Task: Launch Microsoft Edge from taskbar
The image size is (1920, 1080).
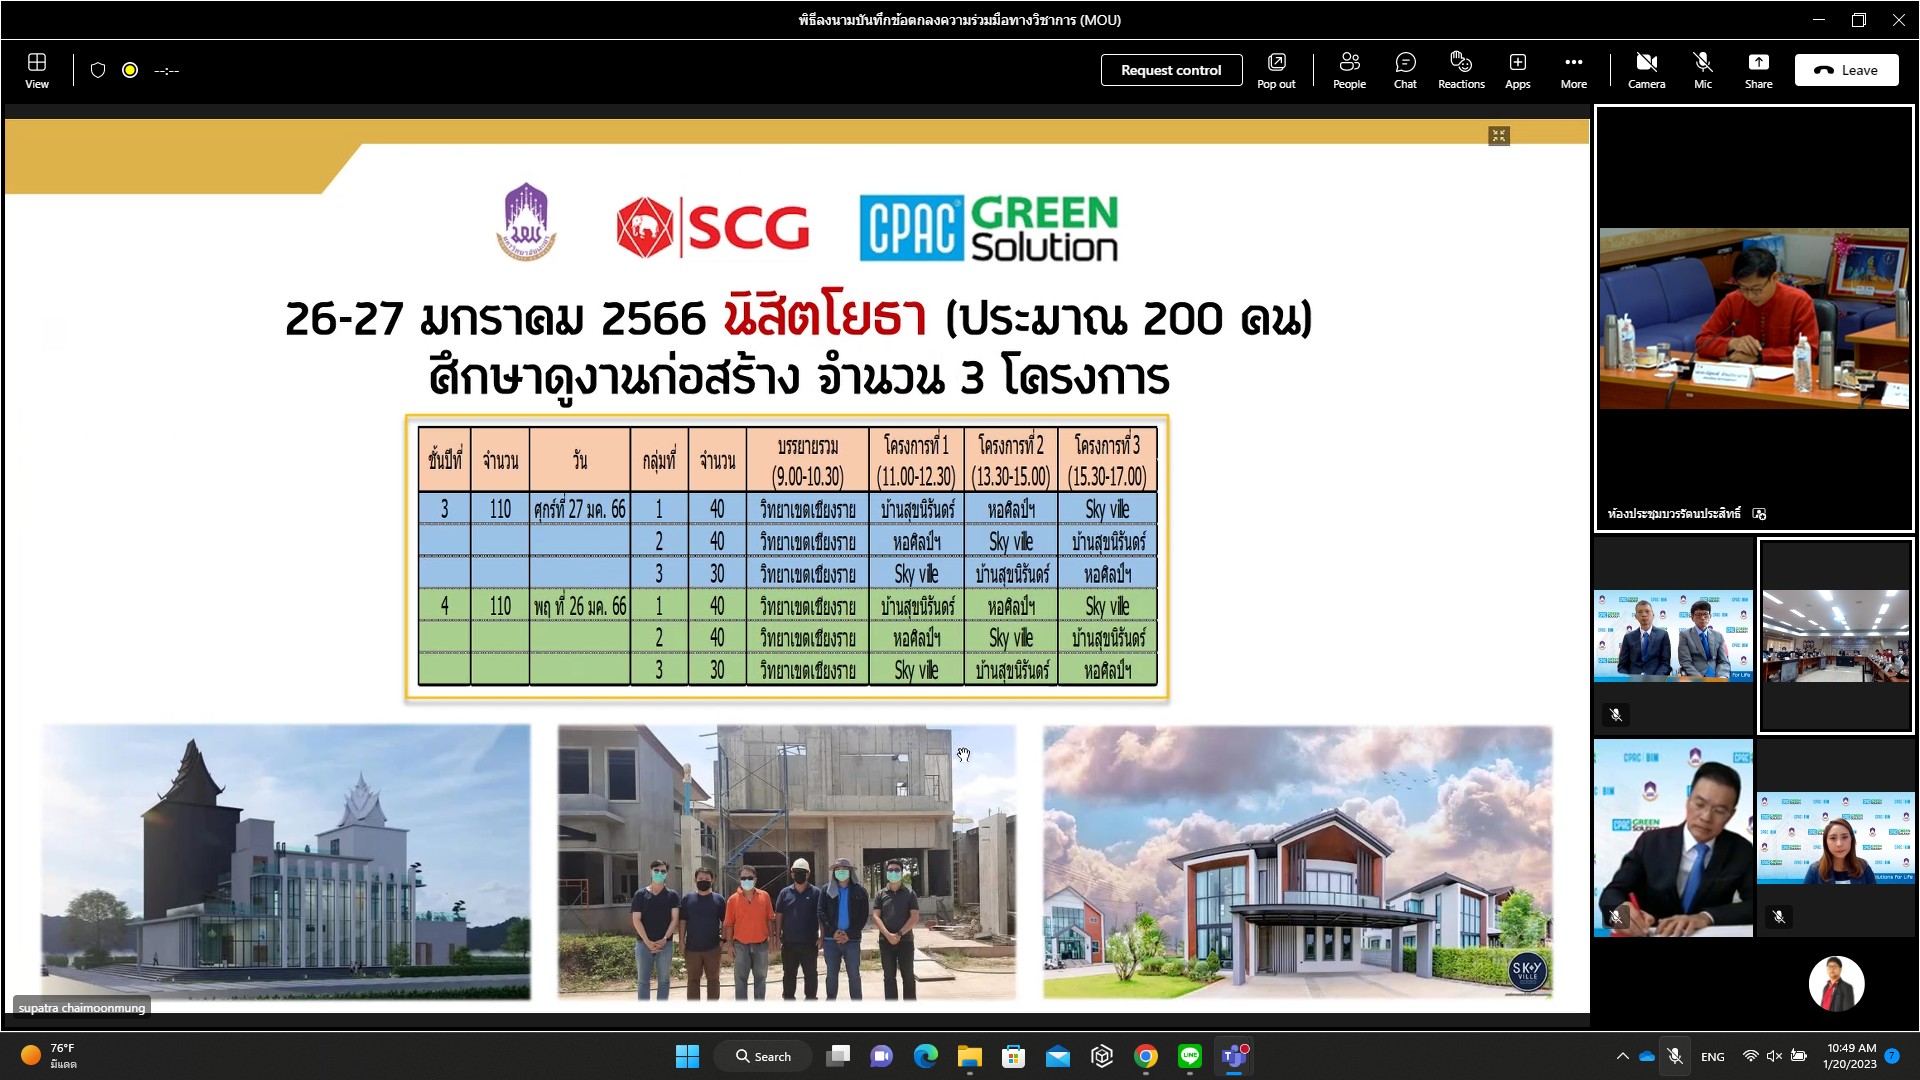Action: coord(925,1056)
